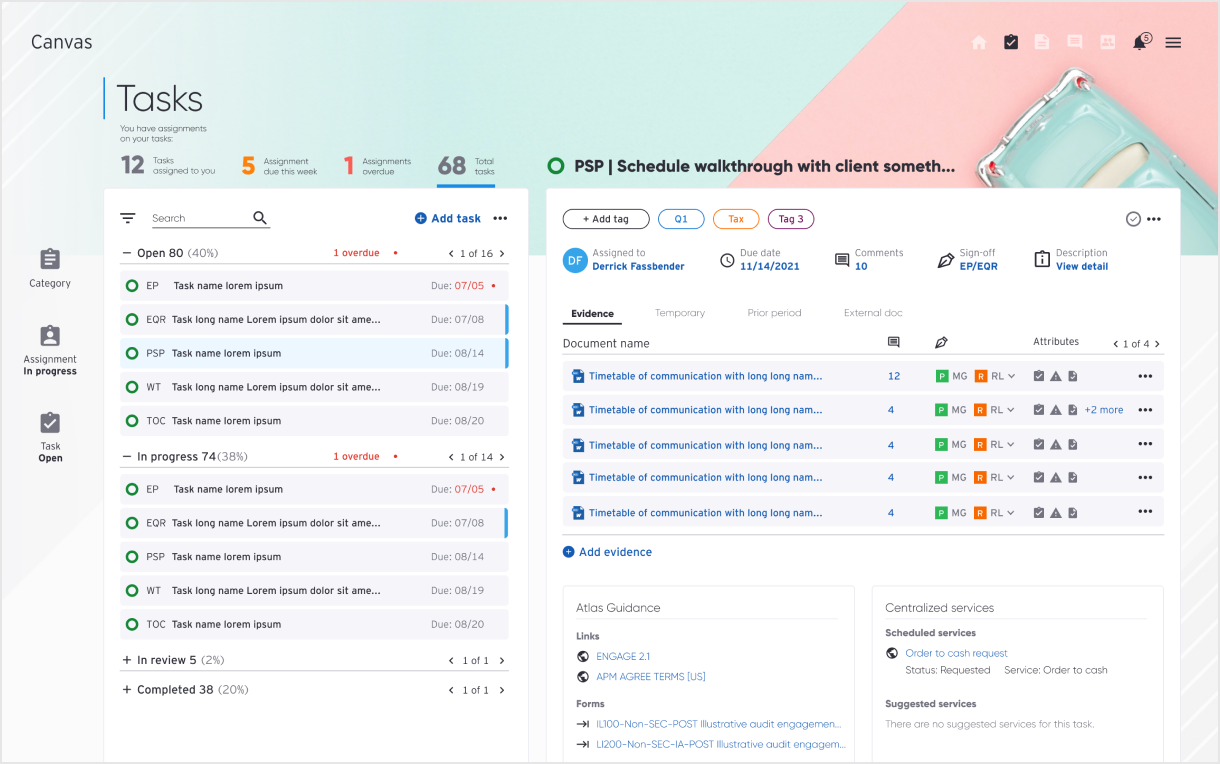Toggle status circle of Open TOC task
This screenshot has width=1220, height=764.
pyautogui.click(x=132, y=421)
